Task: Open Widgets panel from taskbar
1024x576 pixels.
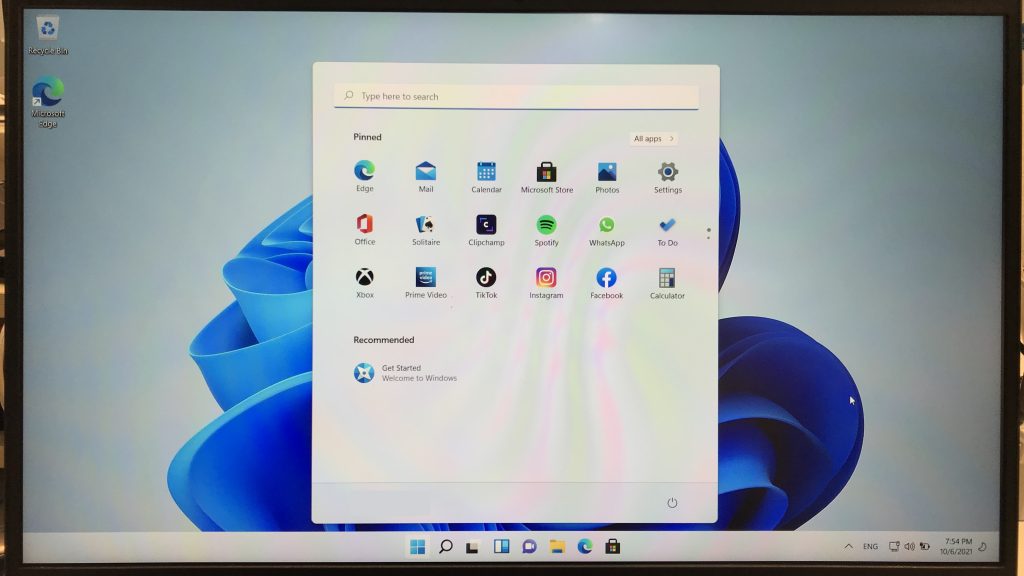Action: point(501,547)
